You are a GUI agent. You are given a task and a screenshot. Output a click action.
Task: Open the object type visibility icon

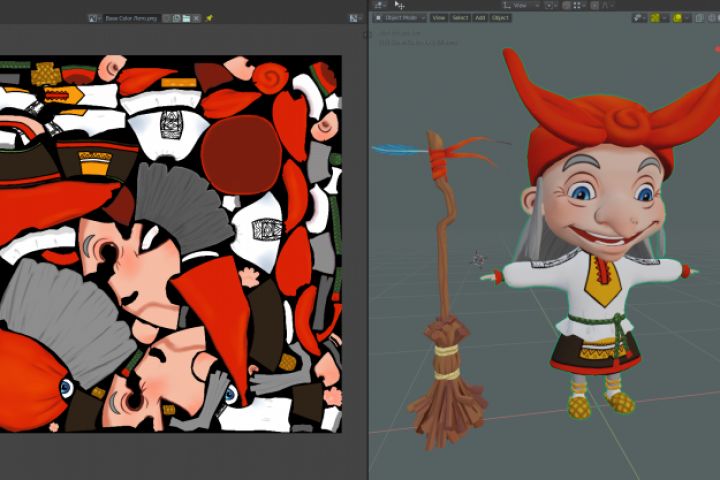pyautogui.click(x=639, y=18)
